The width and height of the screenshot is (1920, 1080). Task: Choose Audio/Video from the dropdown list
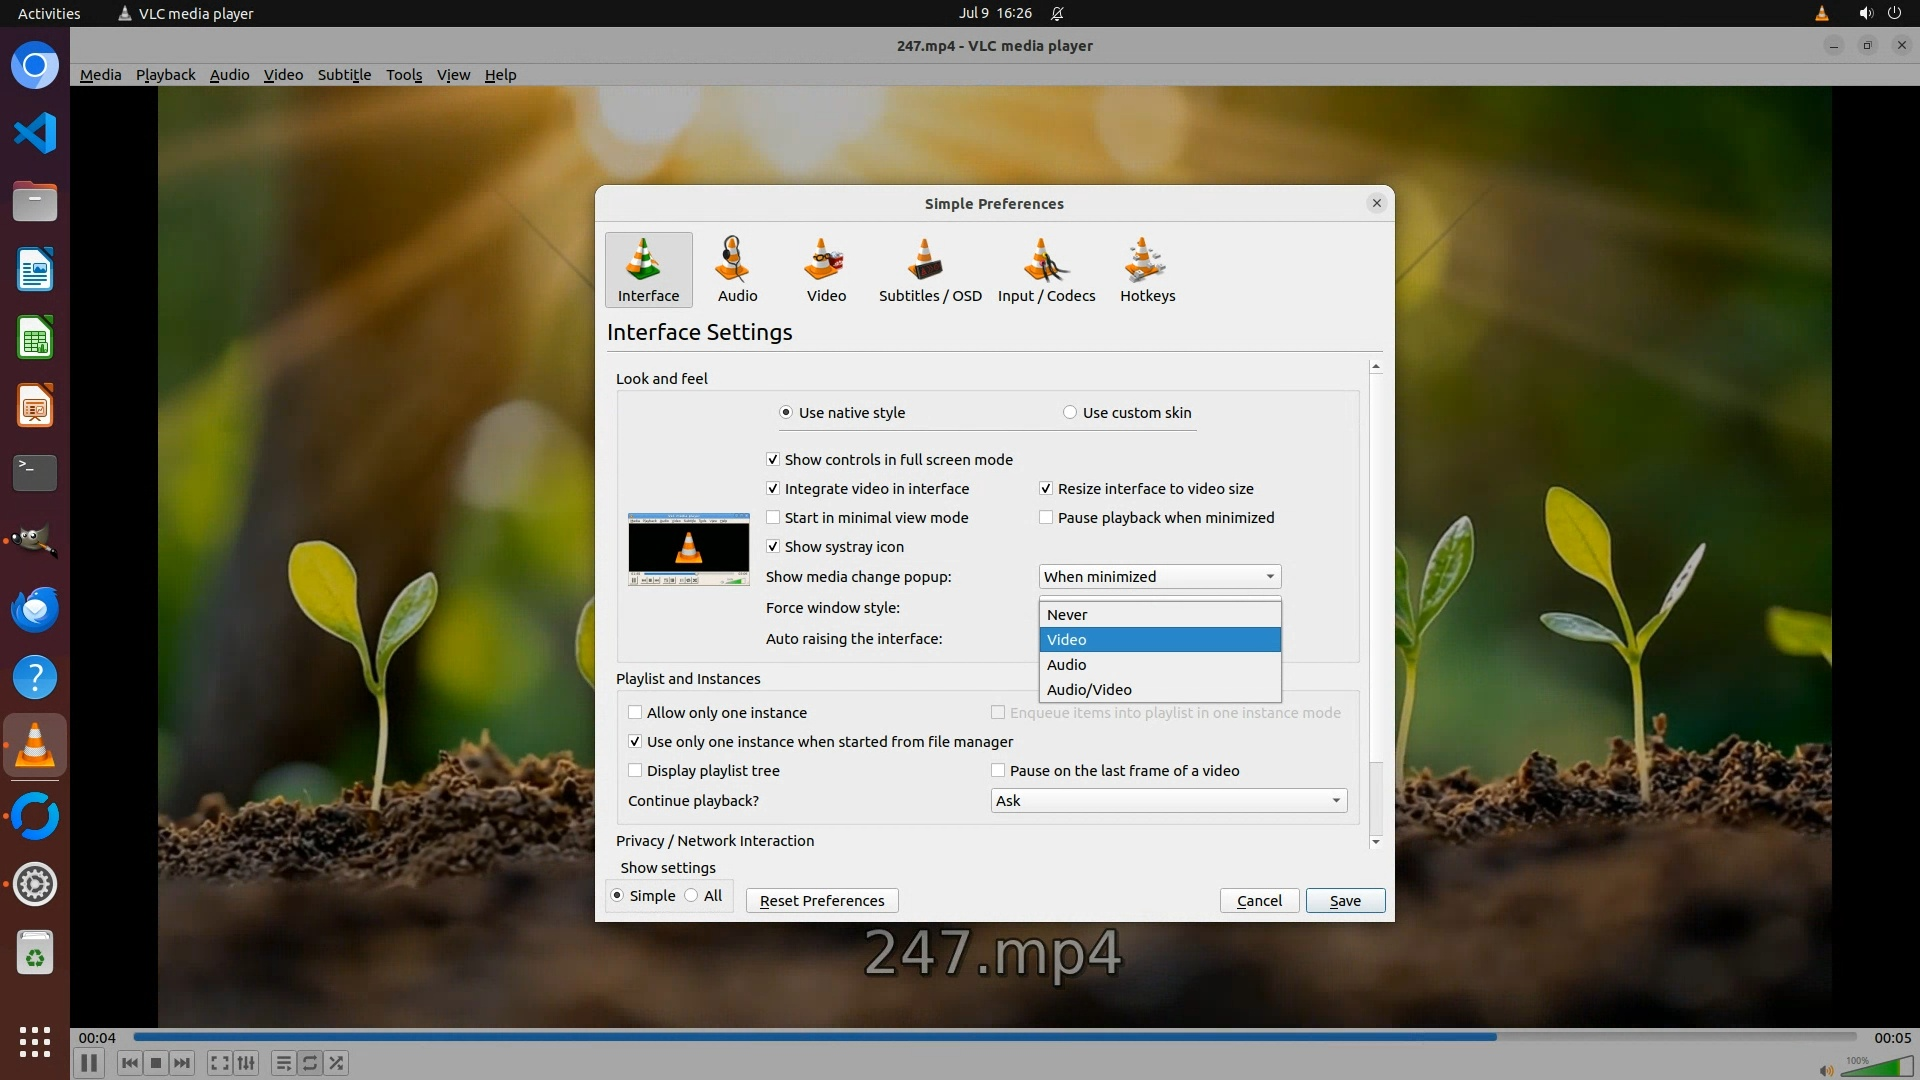[1089, 690]
